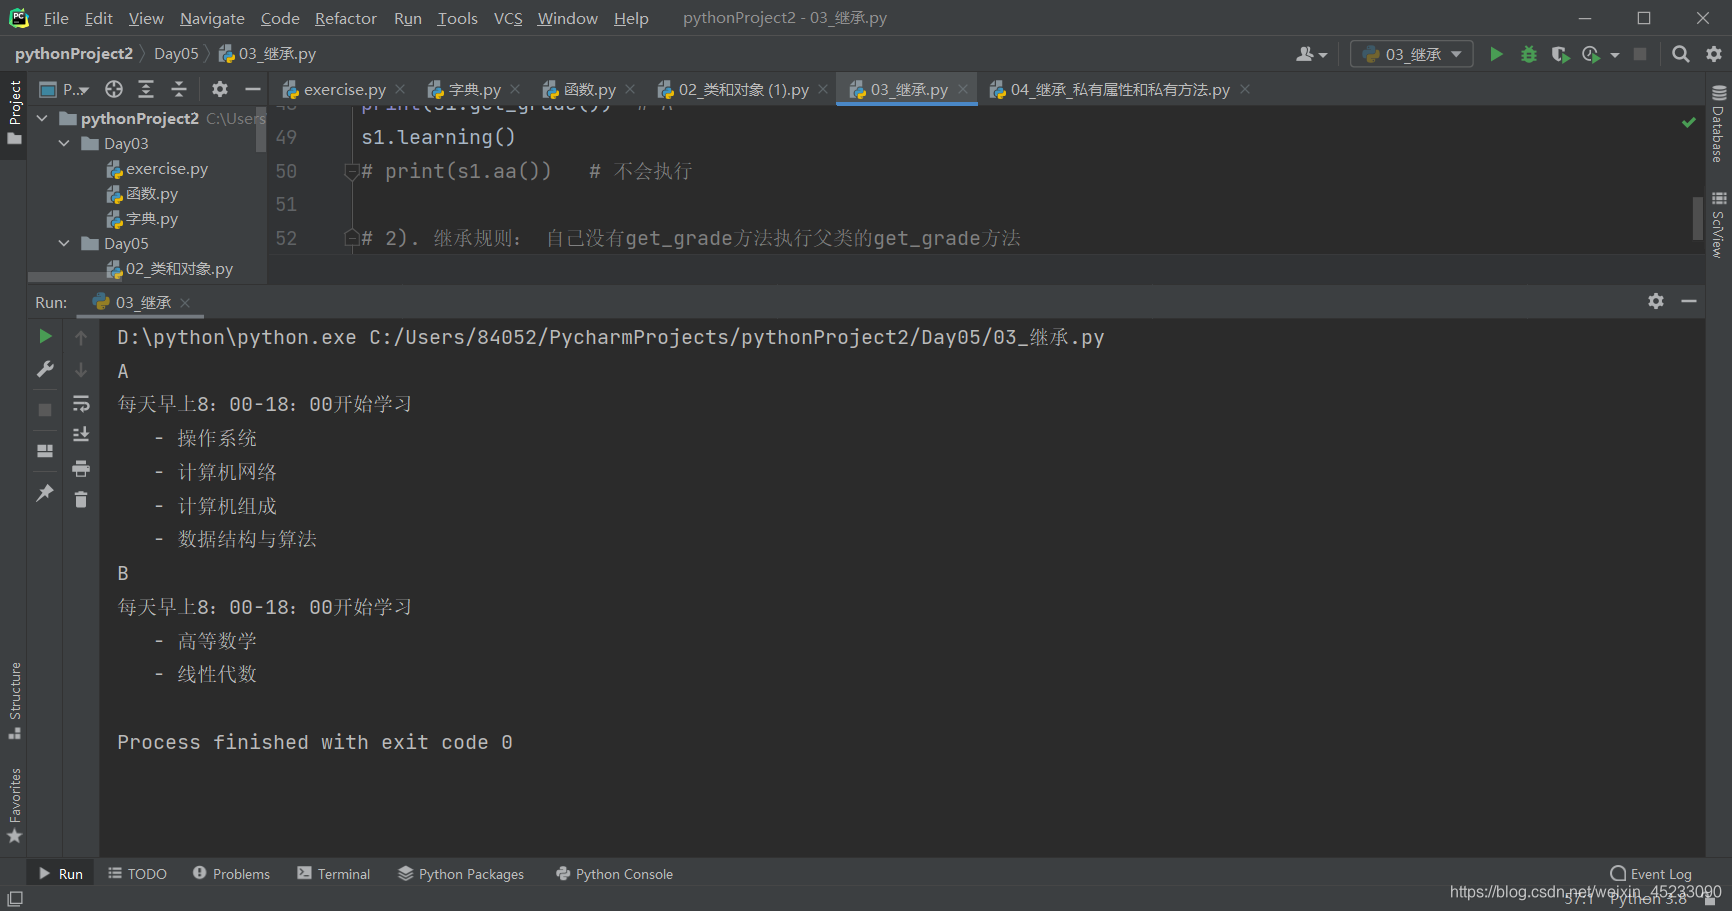Screen dimensions: 1732x911
Task: Toggle scroll to end in Run console
Action: pyautogui.click(x=81, y=434)
